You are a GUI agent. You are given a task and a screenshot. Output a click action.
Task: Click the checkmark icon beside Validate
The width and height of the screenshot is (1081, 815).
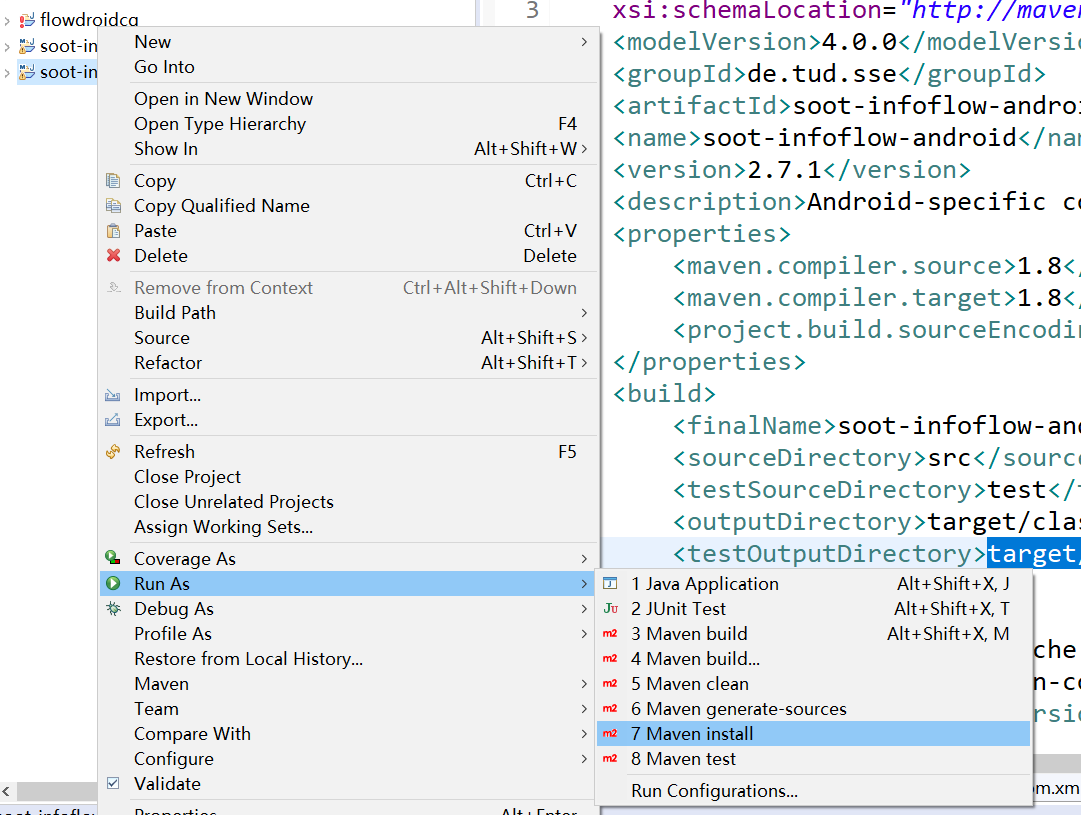tap(113, 783)
